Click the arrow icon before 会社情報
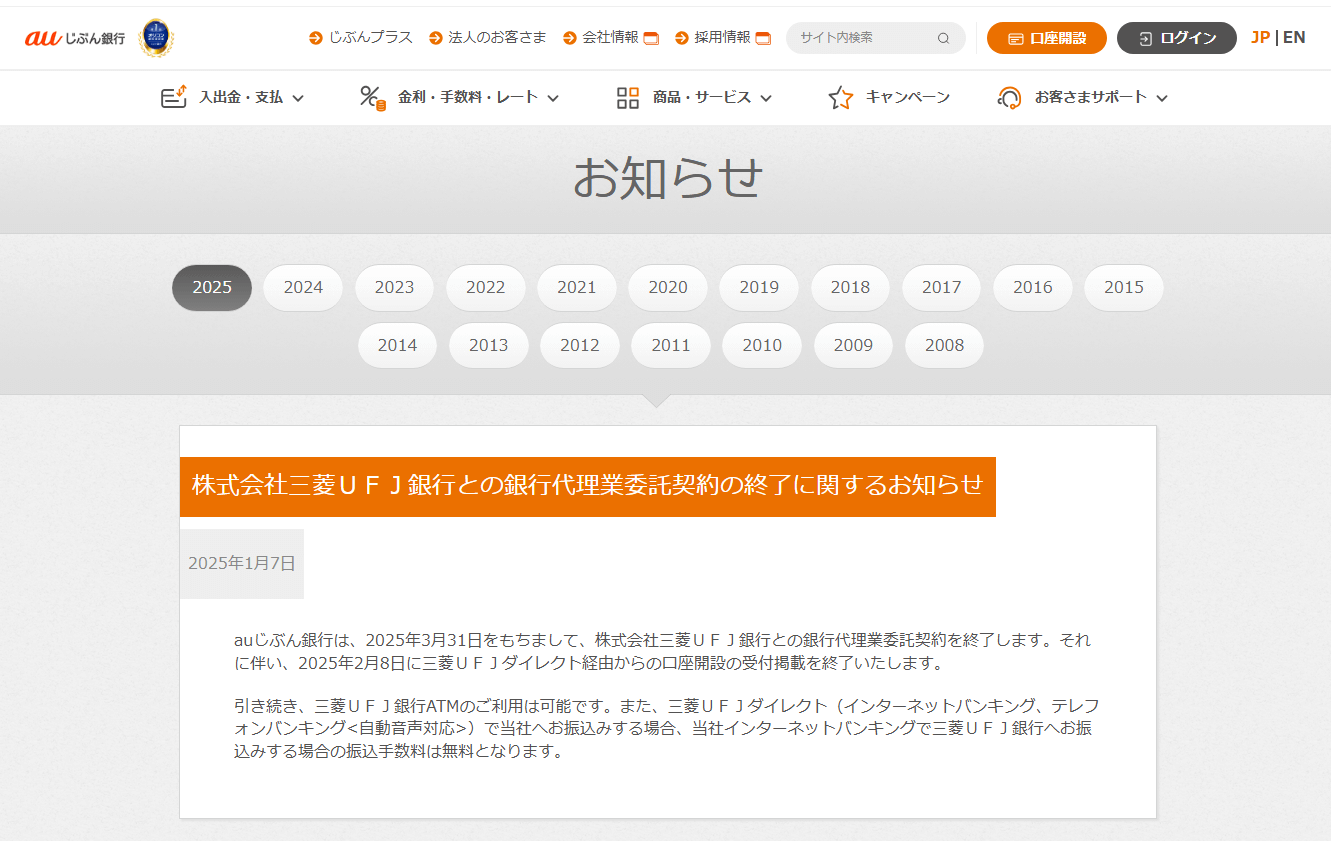This screenshot has height=841, width=1331. (x=570, y=38)
